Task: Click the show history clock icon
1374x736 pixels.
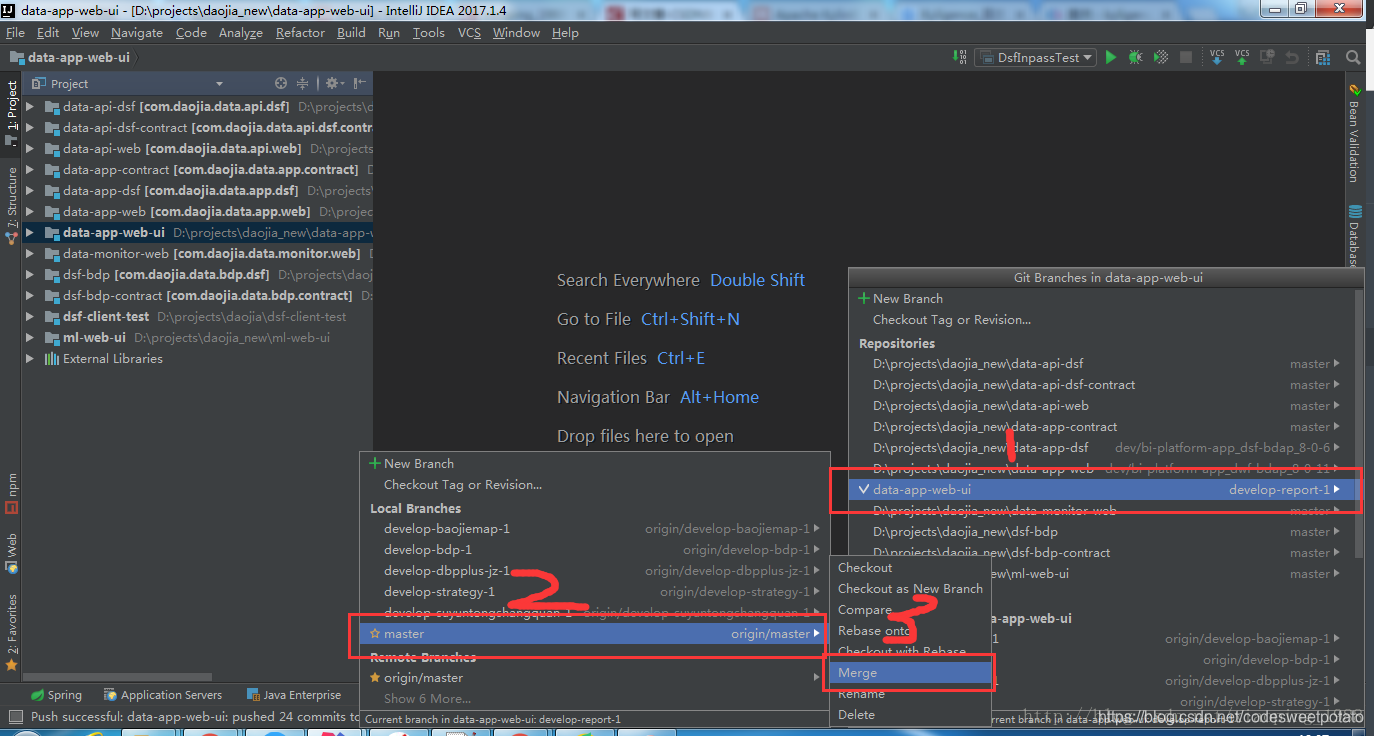Action: click(1268, 58)
